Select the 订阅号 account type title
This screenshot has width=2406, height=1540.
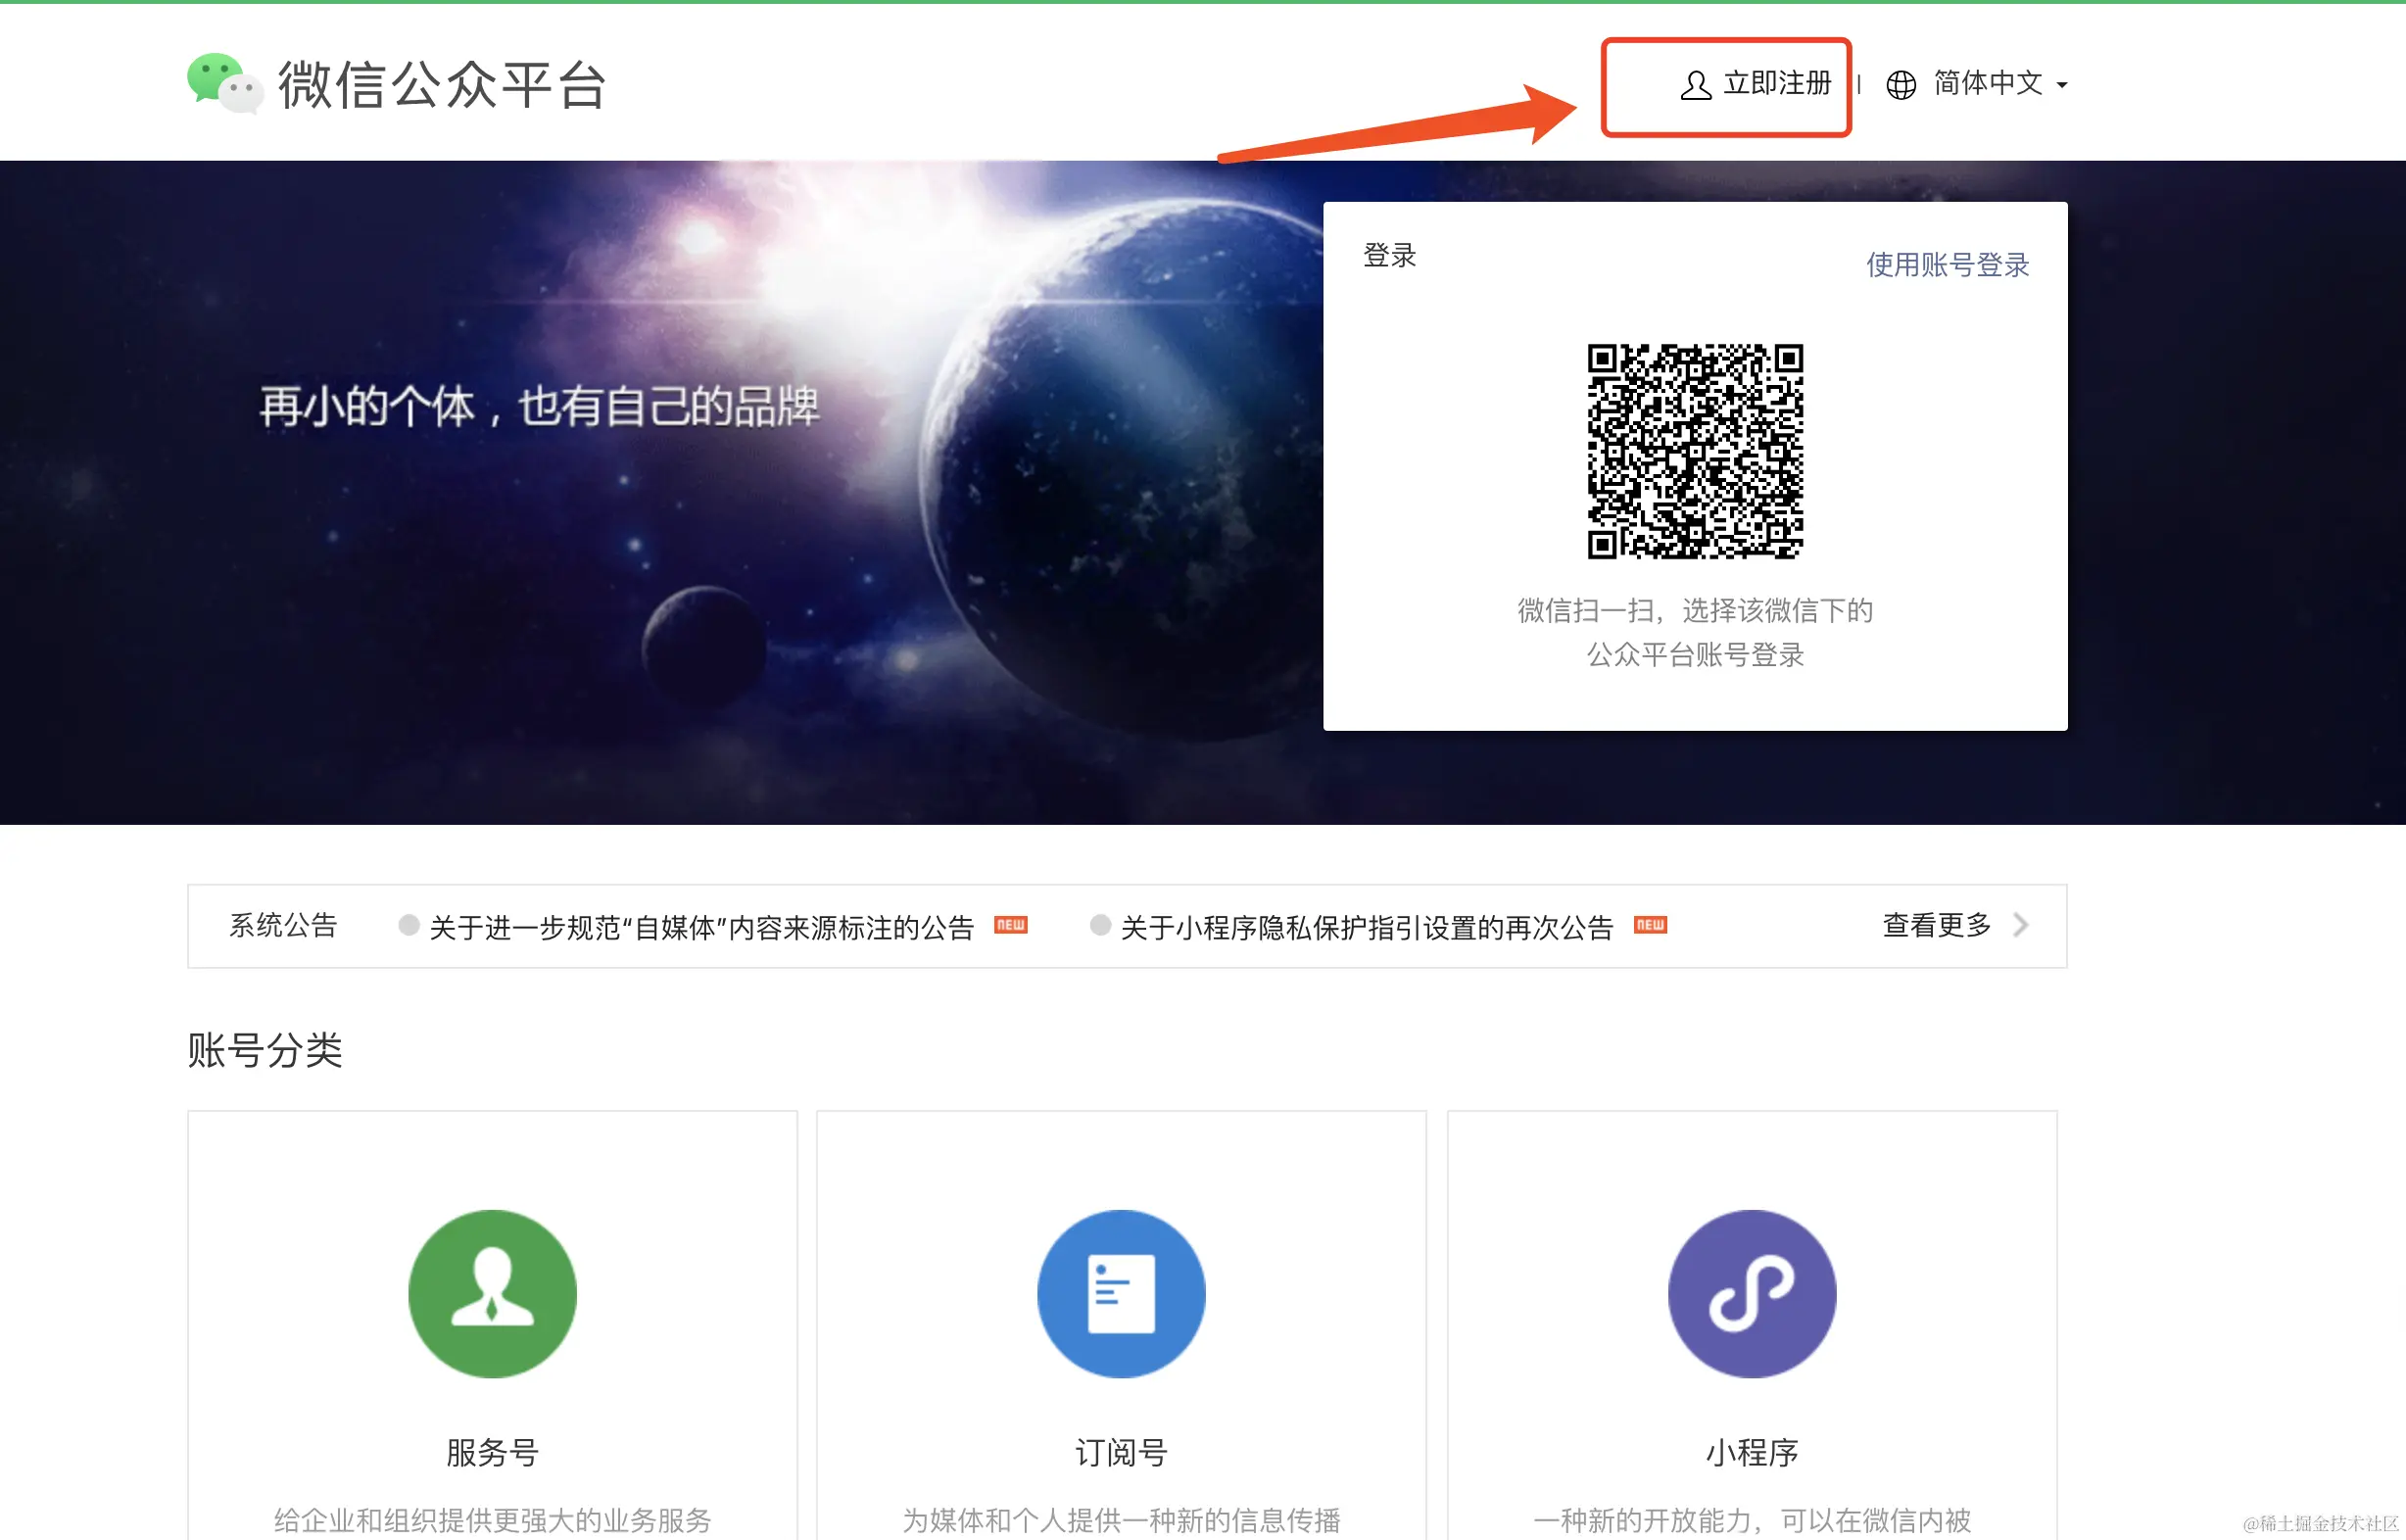1120,1452
